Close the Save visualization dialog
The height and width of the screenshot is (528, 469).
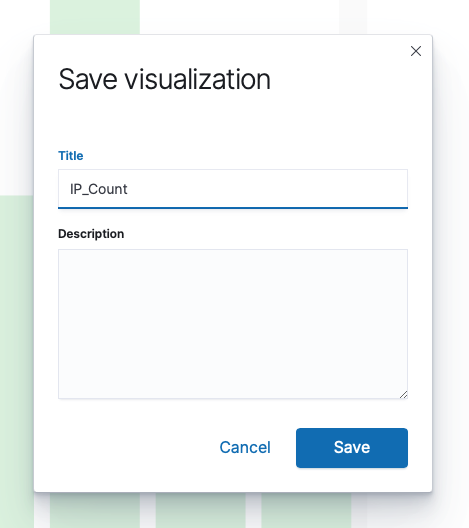tap(416, 51)
